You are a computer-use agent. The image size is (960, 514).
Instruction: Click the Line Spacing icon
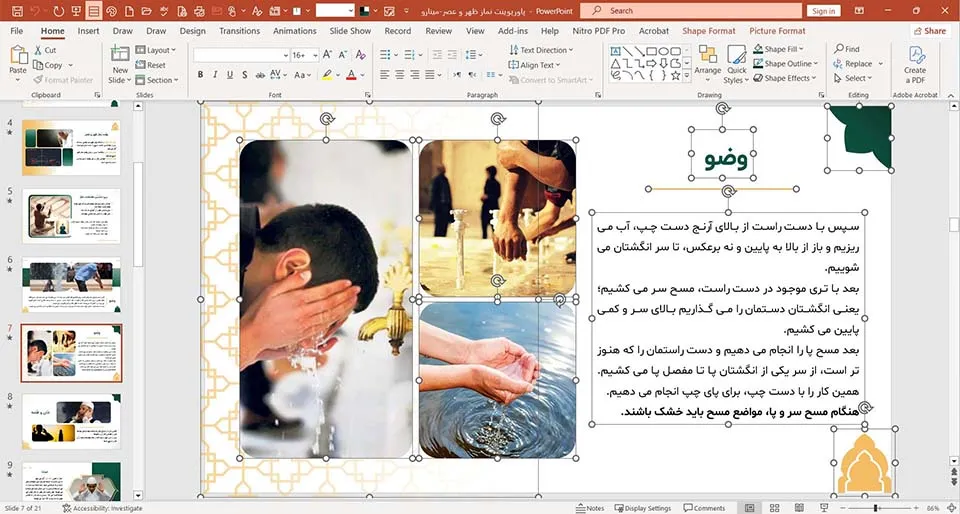click(471, 55)
